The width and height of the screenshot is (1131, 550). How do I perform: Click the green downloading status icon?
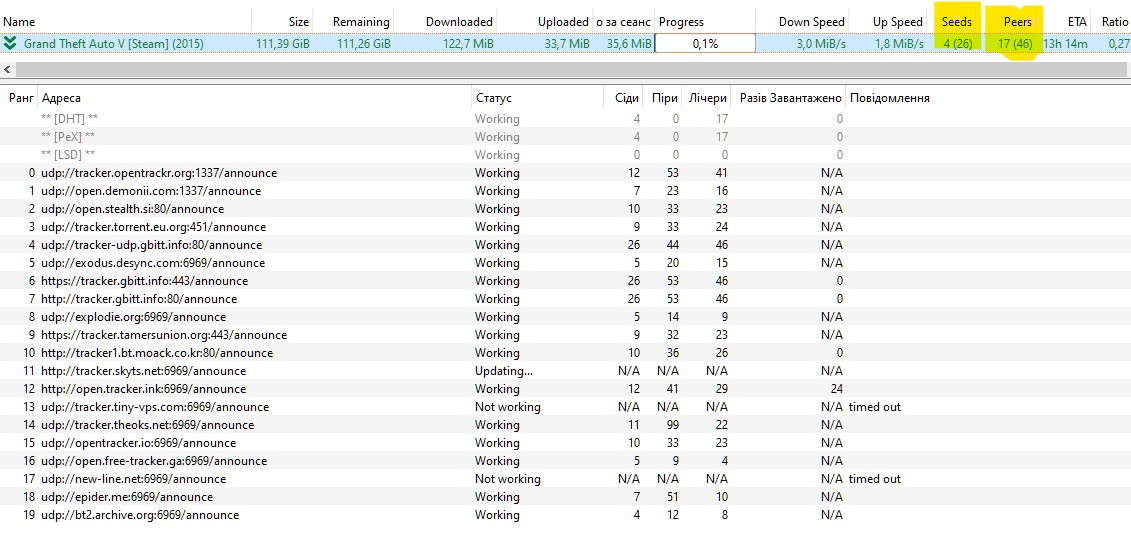point(10,43)
